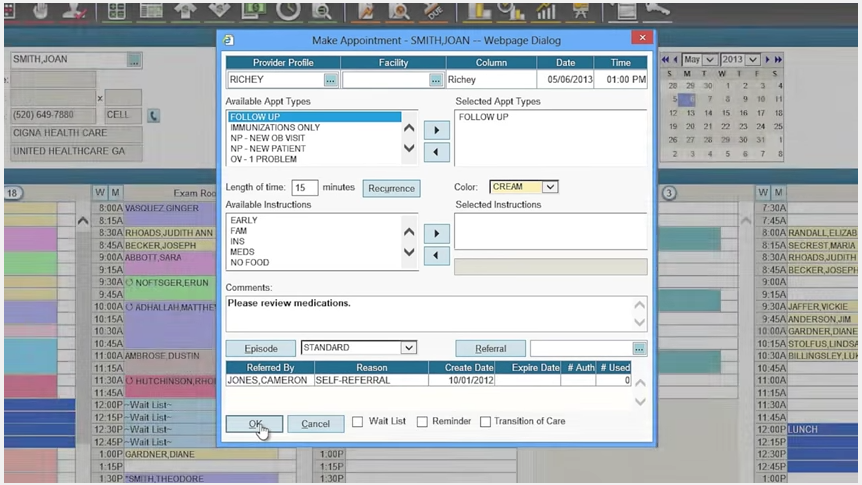Screen dimensions: 862x485
Task: Click the Length of time minutes field
Action: pos(305,188)
